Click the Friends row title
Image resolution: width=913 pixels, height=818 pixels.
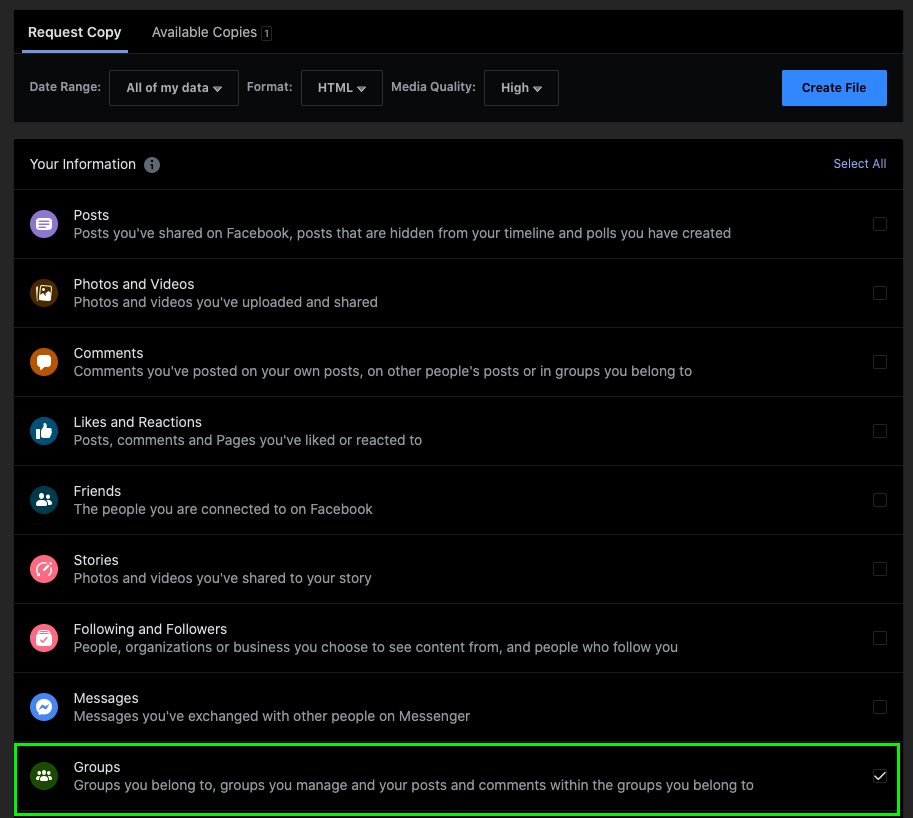pyautogui.click(x=97, y=491)
